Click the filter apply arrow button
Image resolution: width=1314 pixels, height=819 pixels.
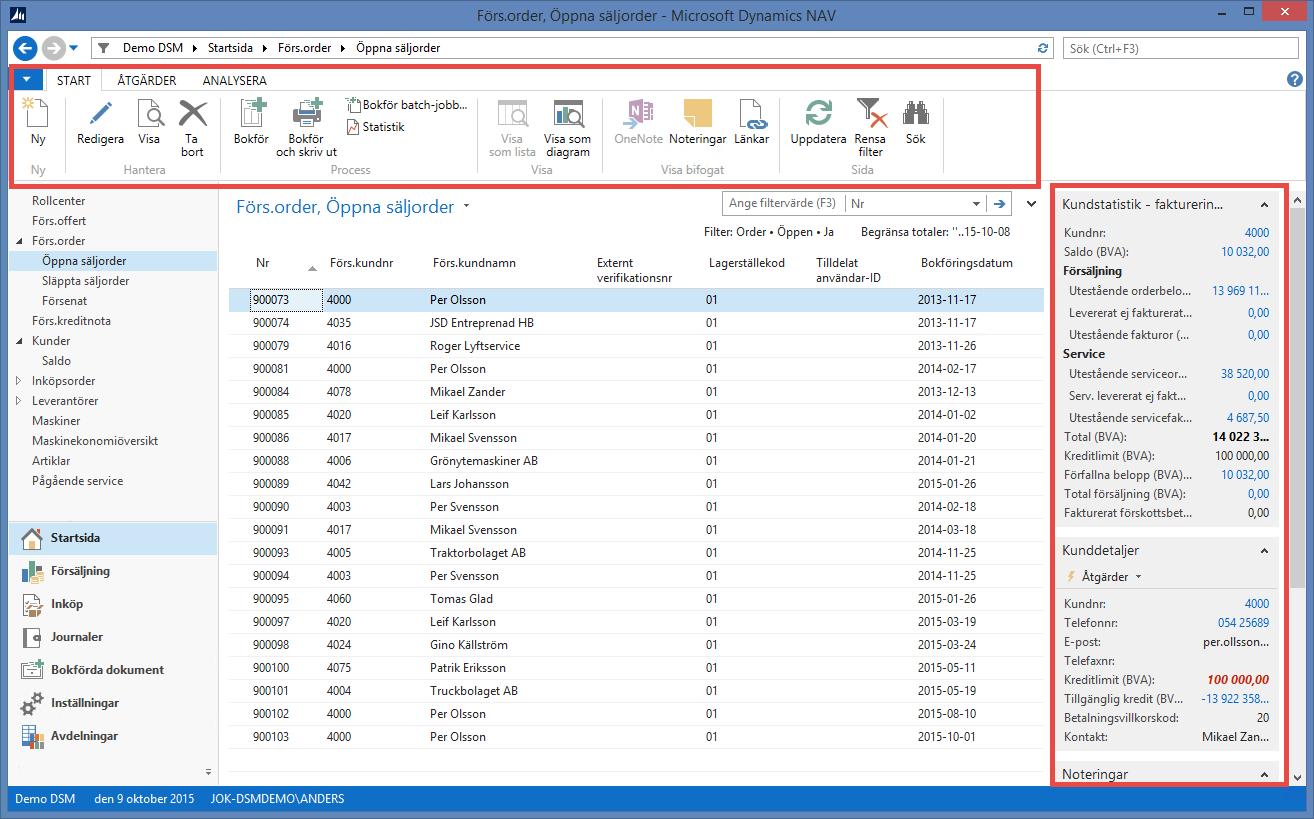[997, 203]
